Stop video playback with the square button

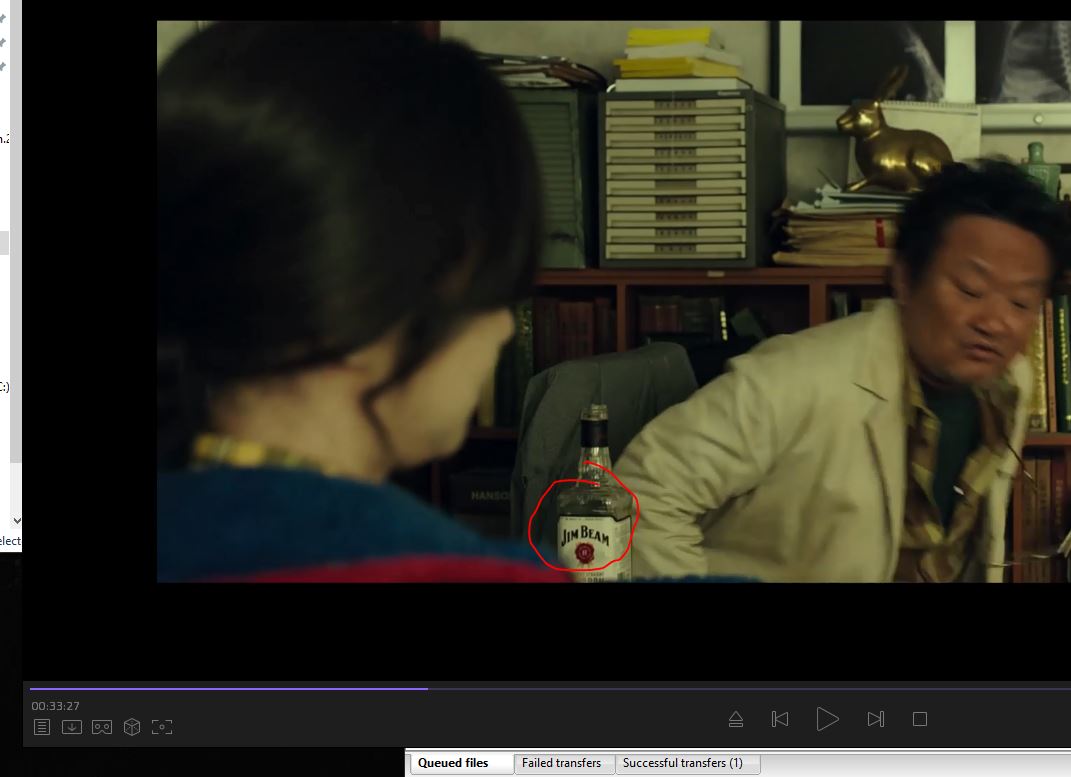tap(920, 719)
